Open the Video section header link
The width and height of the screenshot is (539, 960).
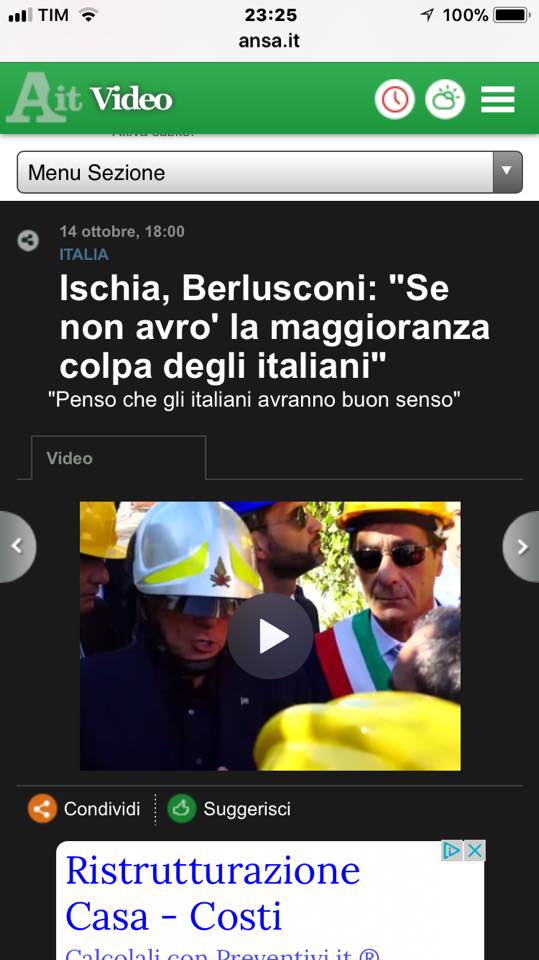pos(131,99)
